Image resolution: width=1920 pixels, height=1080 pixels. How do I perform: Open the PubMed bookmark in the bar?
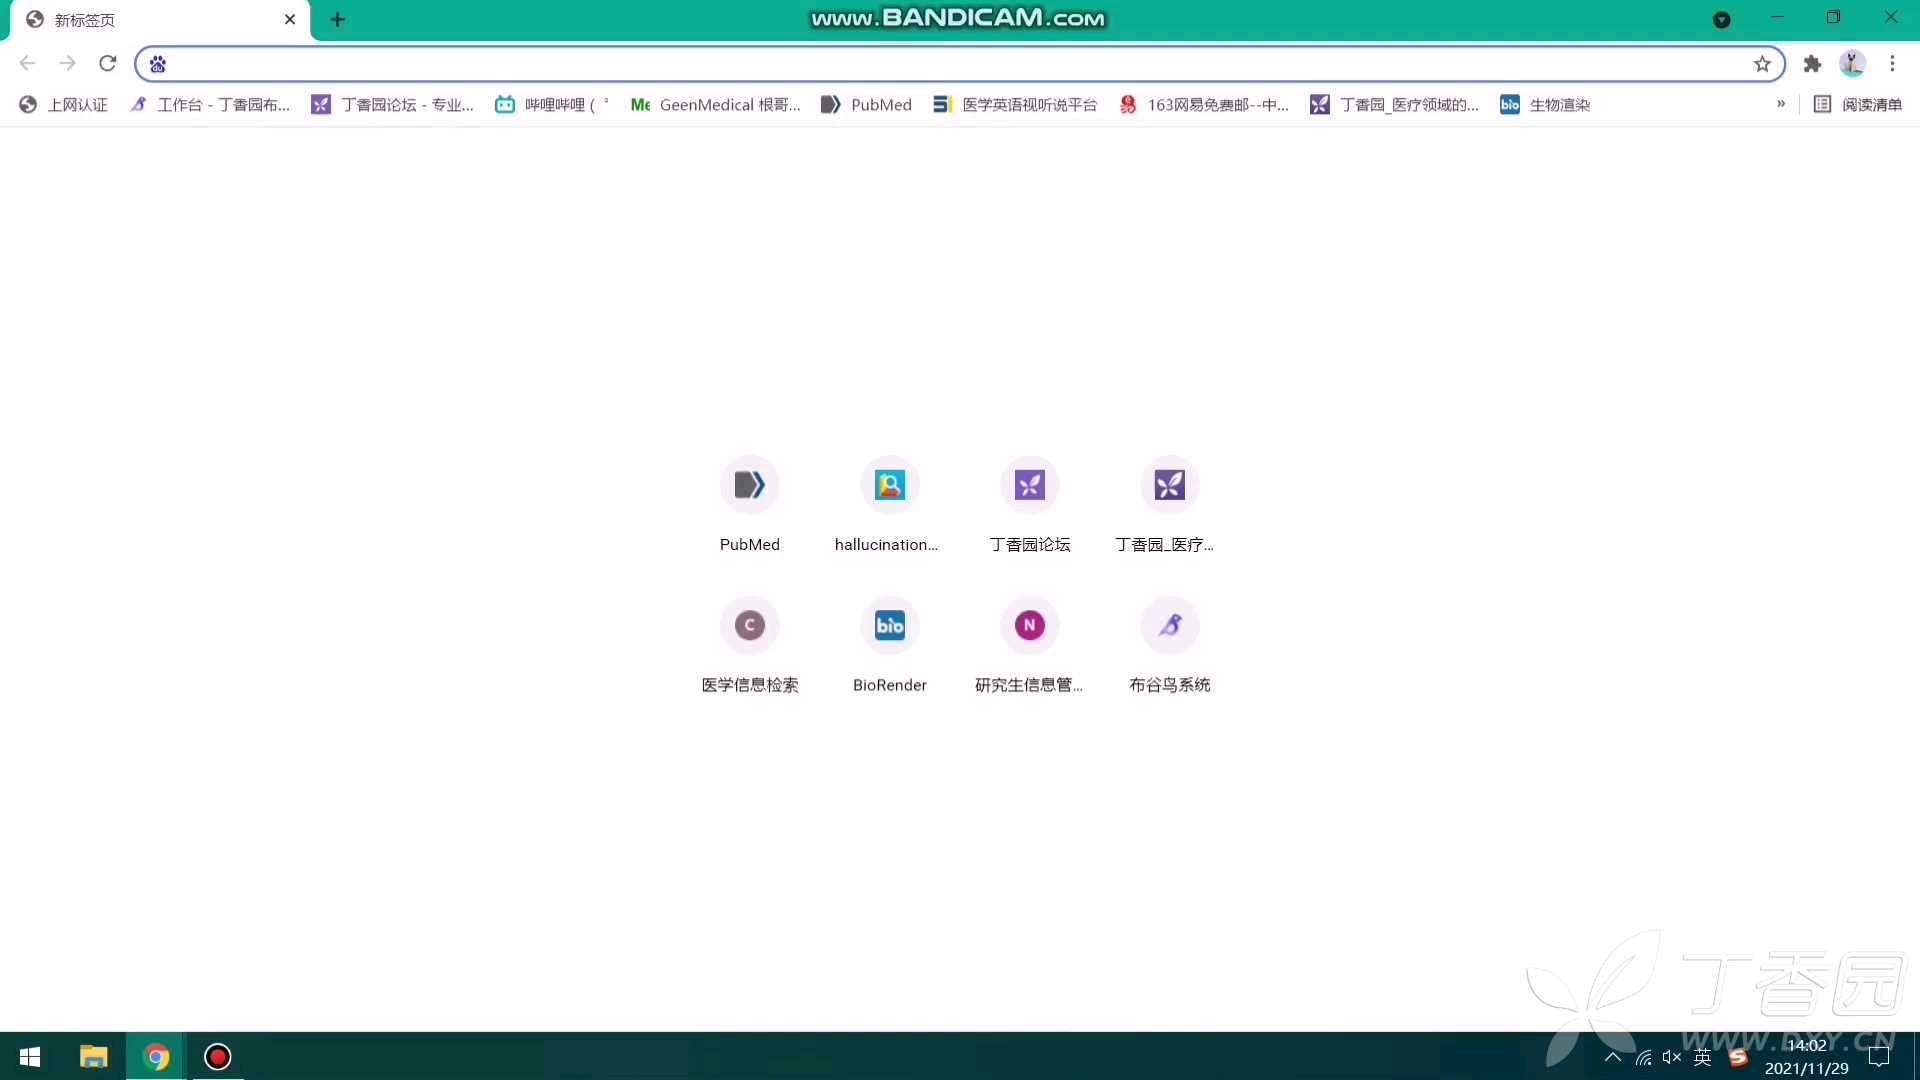pyautogui.click(x=866, y=105)
